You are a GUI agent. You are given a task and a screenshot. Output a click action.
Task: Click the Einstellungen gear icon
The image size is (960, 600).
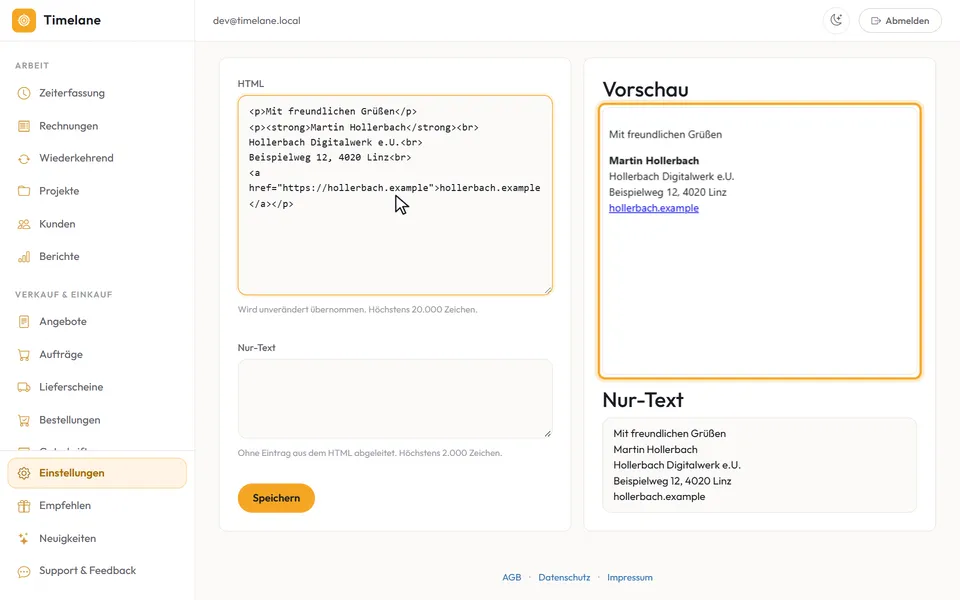coord(24,473)
